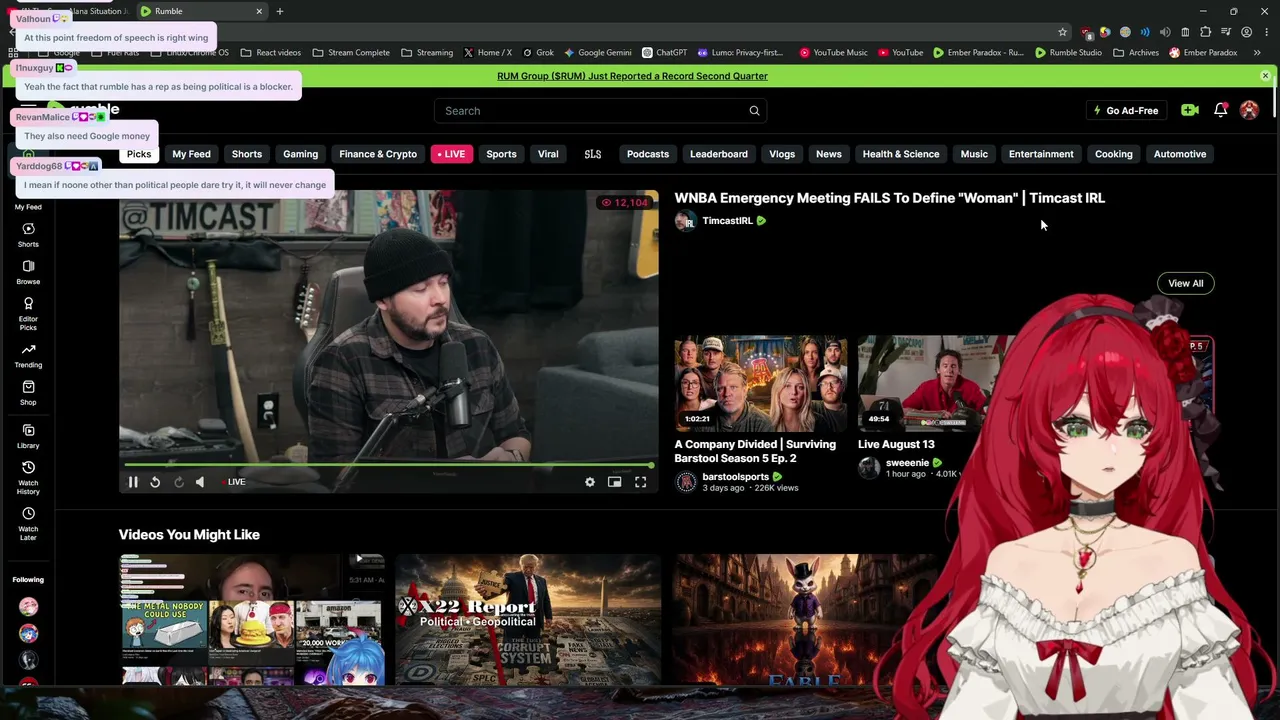Open Shop in the left sidebar

(x=28, y=393)
